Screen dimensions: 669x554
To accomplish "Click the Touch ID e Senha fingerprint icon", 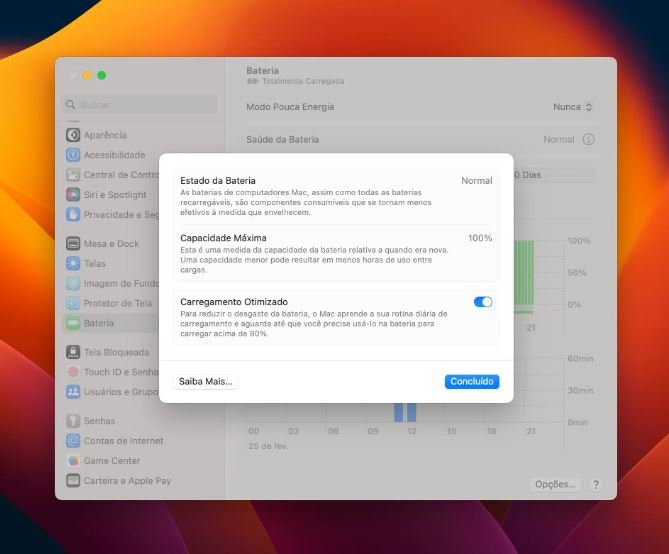I will tap(73, 372).
